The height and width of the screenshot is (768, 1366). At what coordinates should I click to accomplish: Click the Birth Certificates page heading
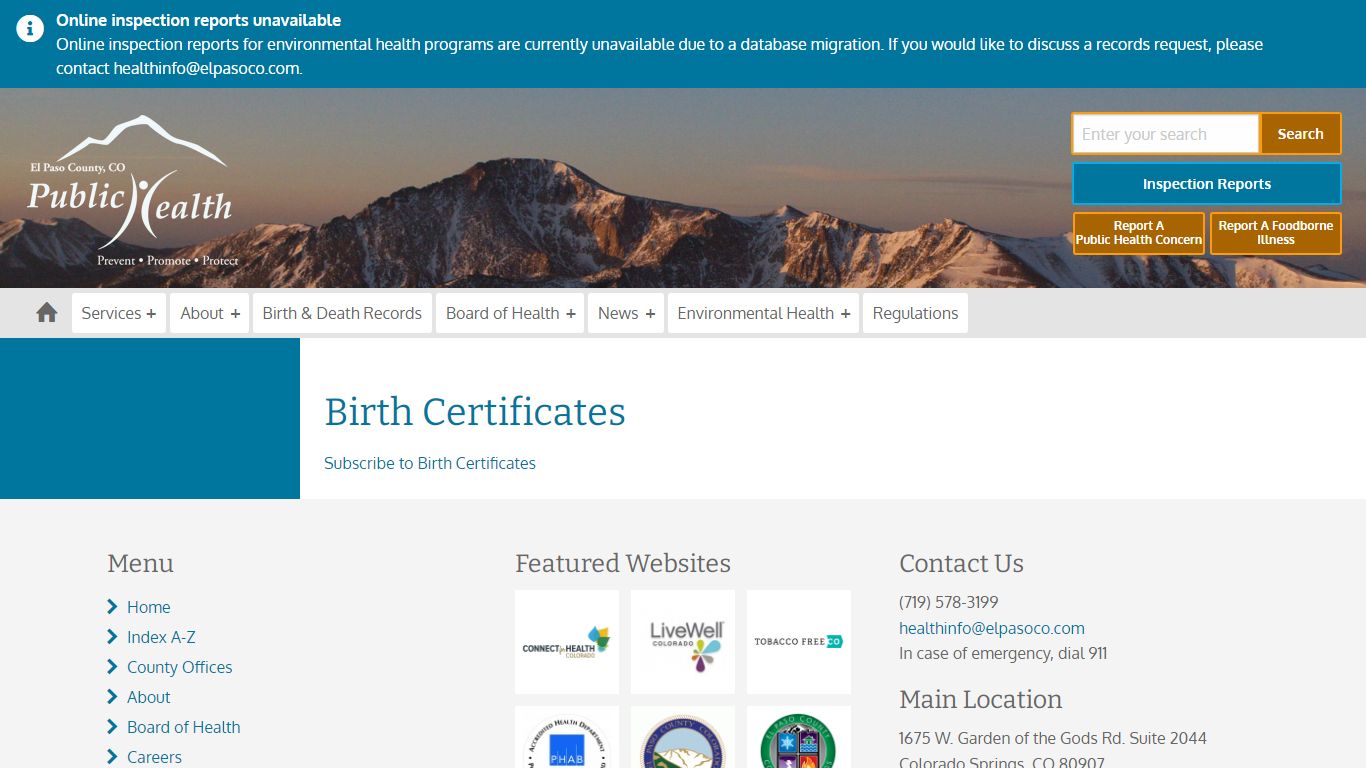pyautogui.click(x=475, y=411)
